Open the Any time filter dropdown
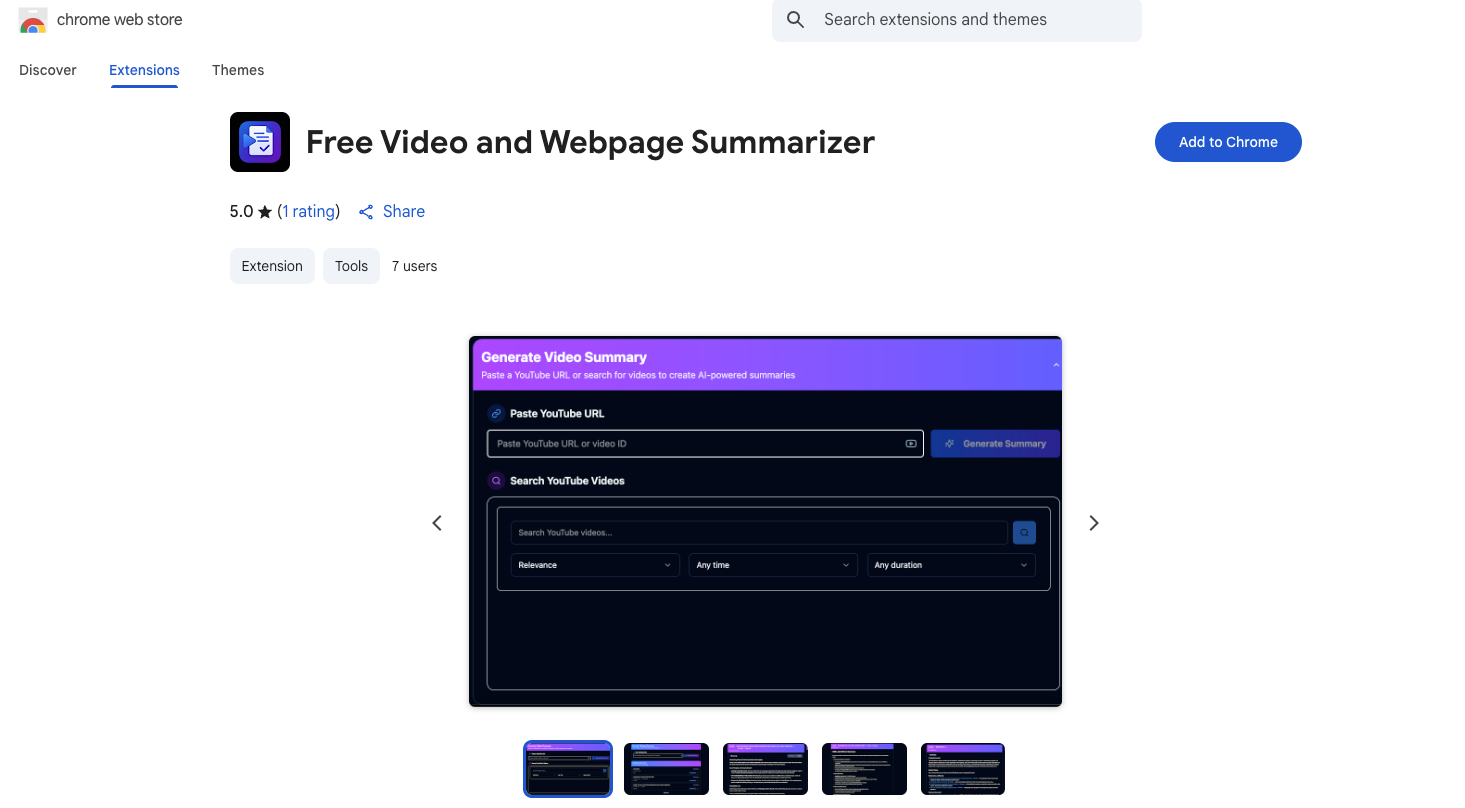Image resolution: width=1465 pixels, height=808 pixels. [773, 565]
